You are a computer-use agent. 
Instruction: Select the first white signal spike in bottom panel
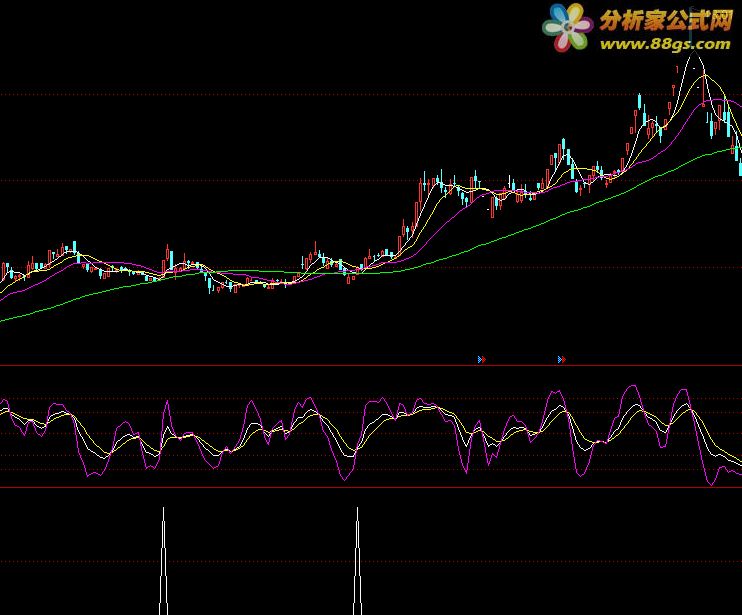(x=164, y=561)
